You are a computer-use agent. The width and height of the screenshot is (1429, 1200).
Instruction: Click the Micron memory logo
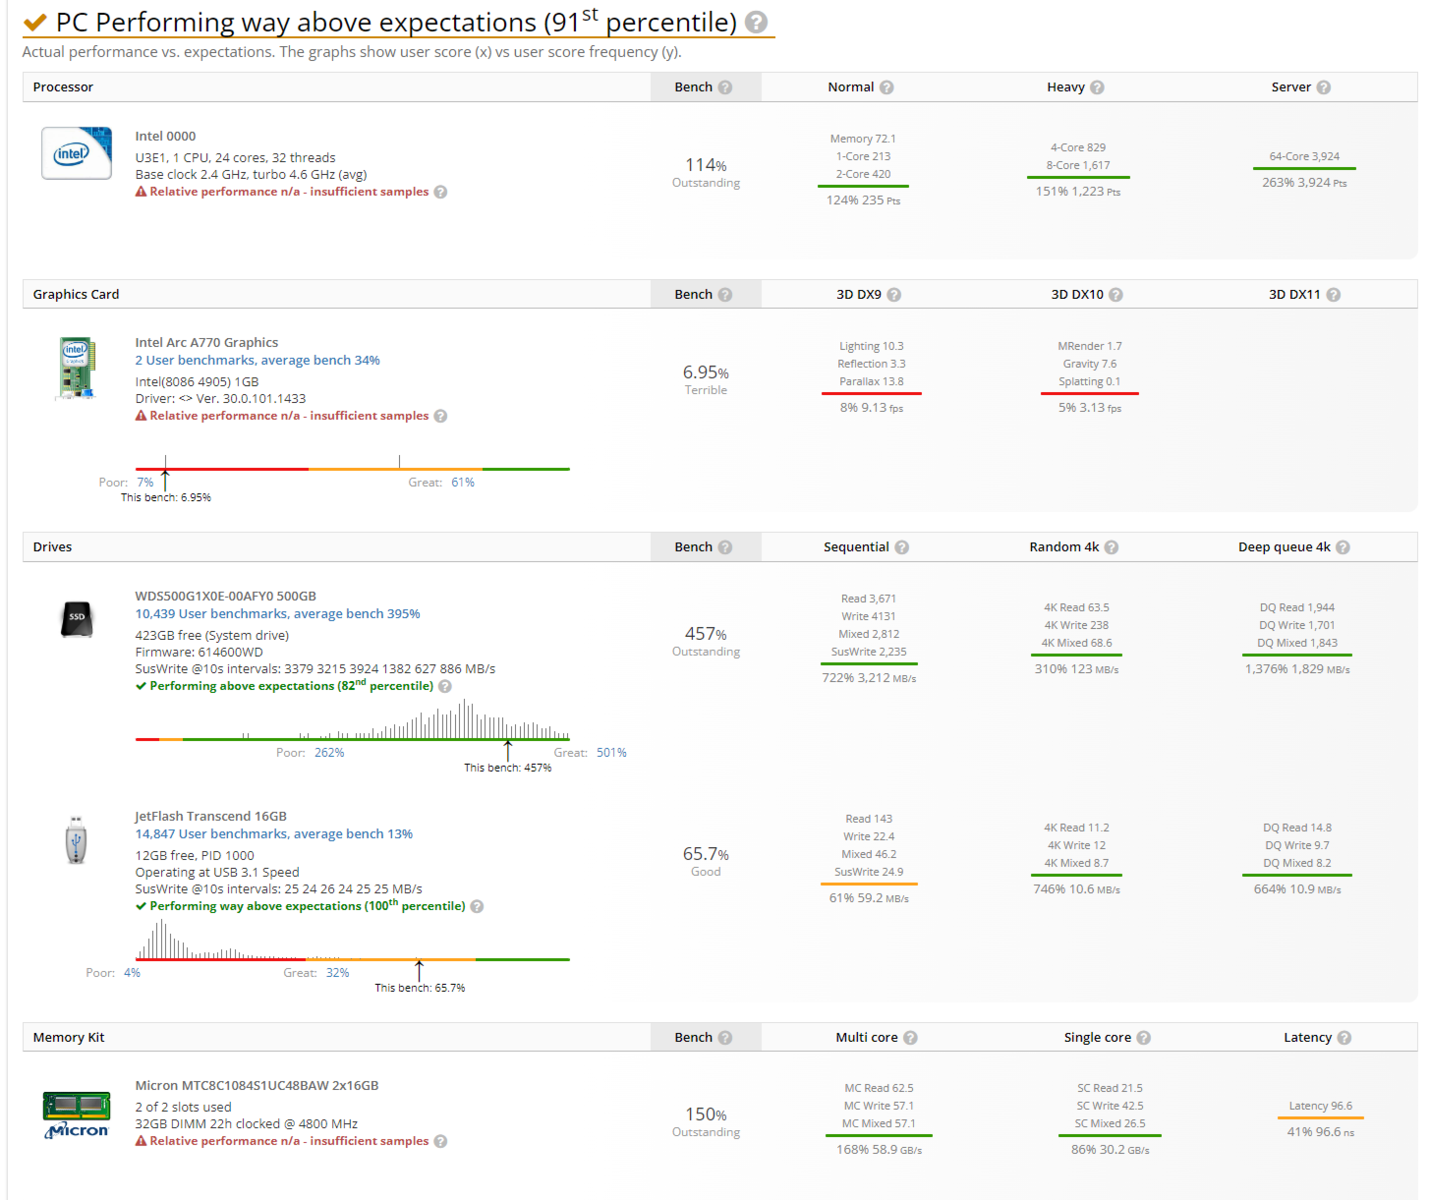pyautogui.click(x=76, y=1114)
